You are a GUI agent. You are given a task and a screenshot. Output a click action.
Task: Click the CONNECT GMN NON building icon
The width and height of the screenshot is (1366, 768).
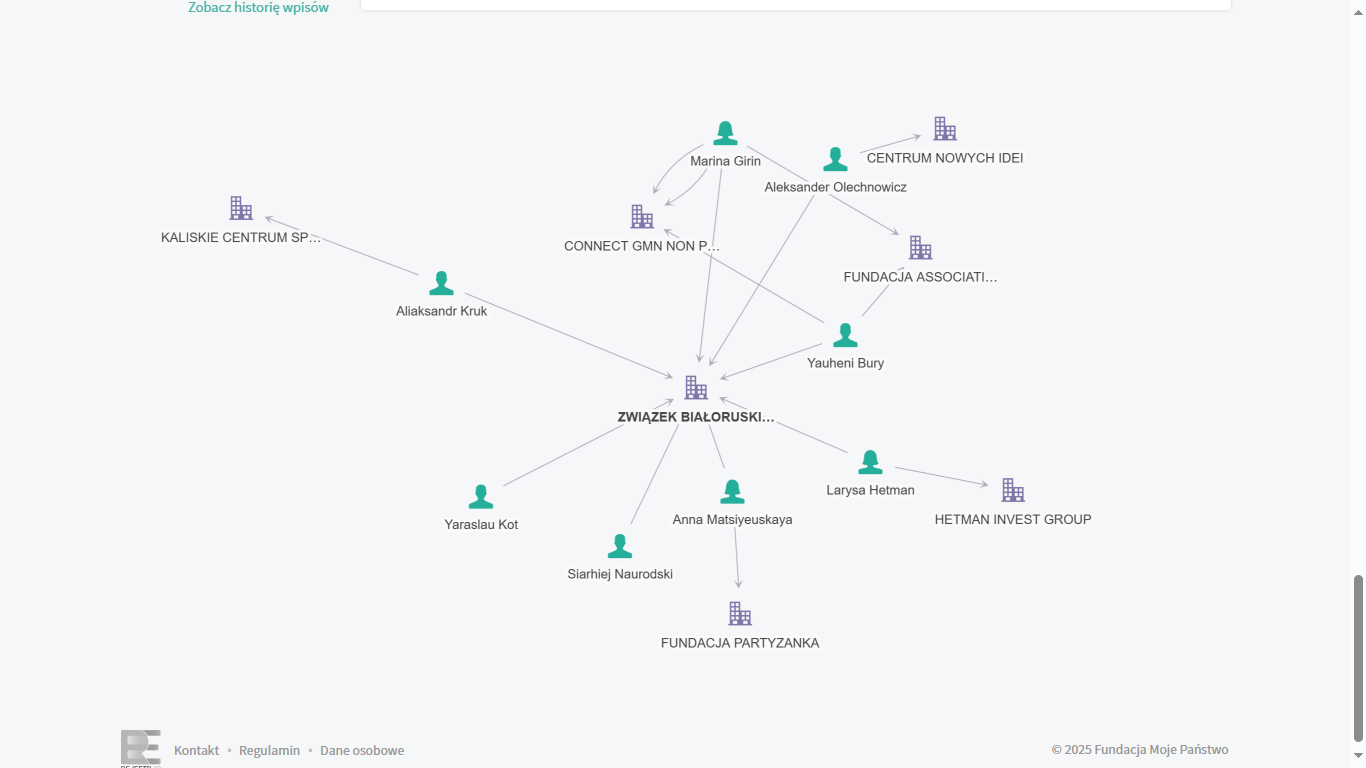click(x=642, y=216)
